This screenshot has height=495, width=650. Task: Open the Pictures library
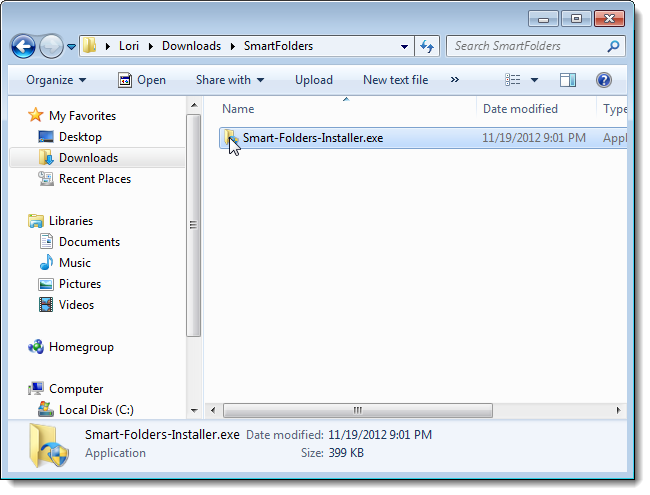[80, 284]
